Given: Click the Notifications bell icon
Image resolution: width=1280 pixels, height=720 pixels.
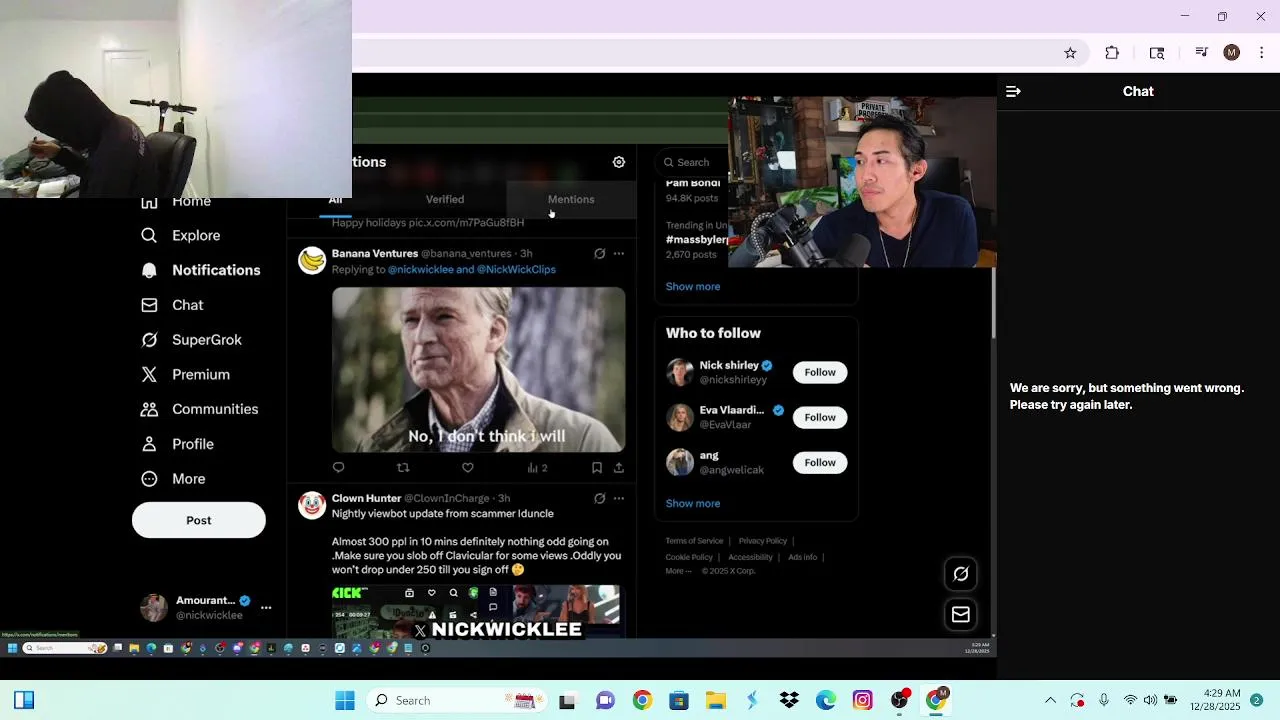Looking at the screenshot, I should coord(149,270).
